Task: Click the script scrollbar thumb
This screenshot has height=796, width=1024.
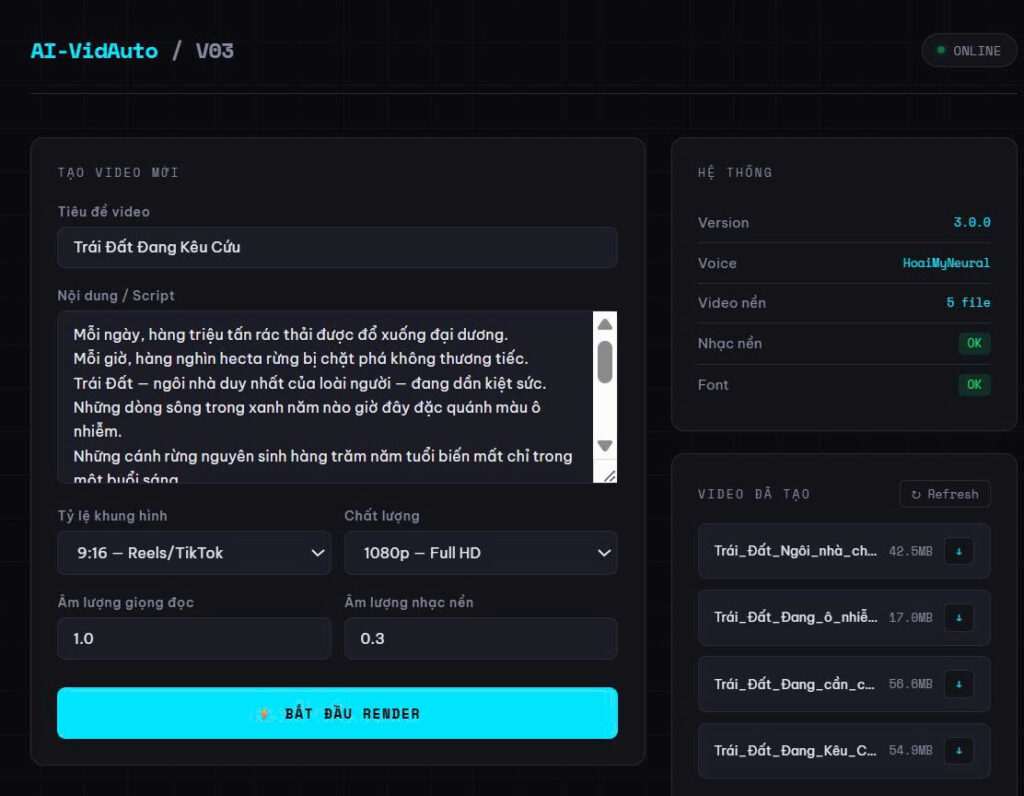Action: tap(605, 362)
